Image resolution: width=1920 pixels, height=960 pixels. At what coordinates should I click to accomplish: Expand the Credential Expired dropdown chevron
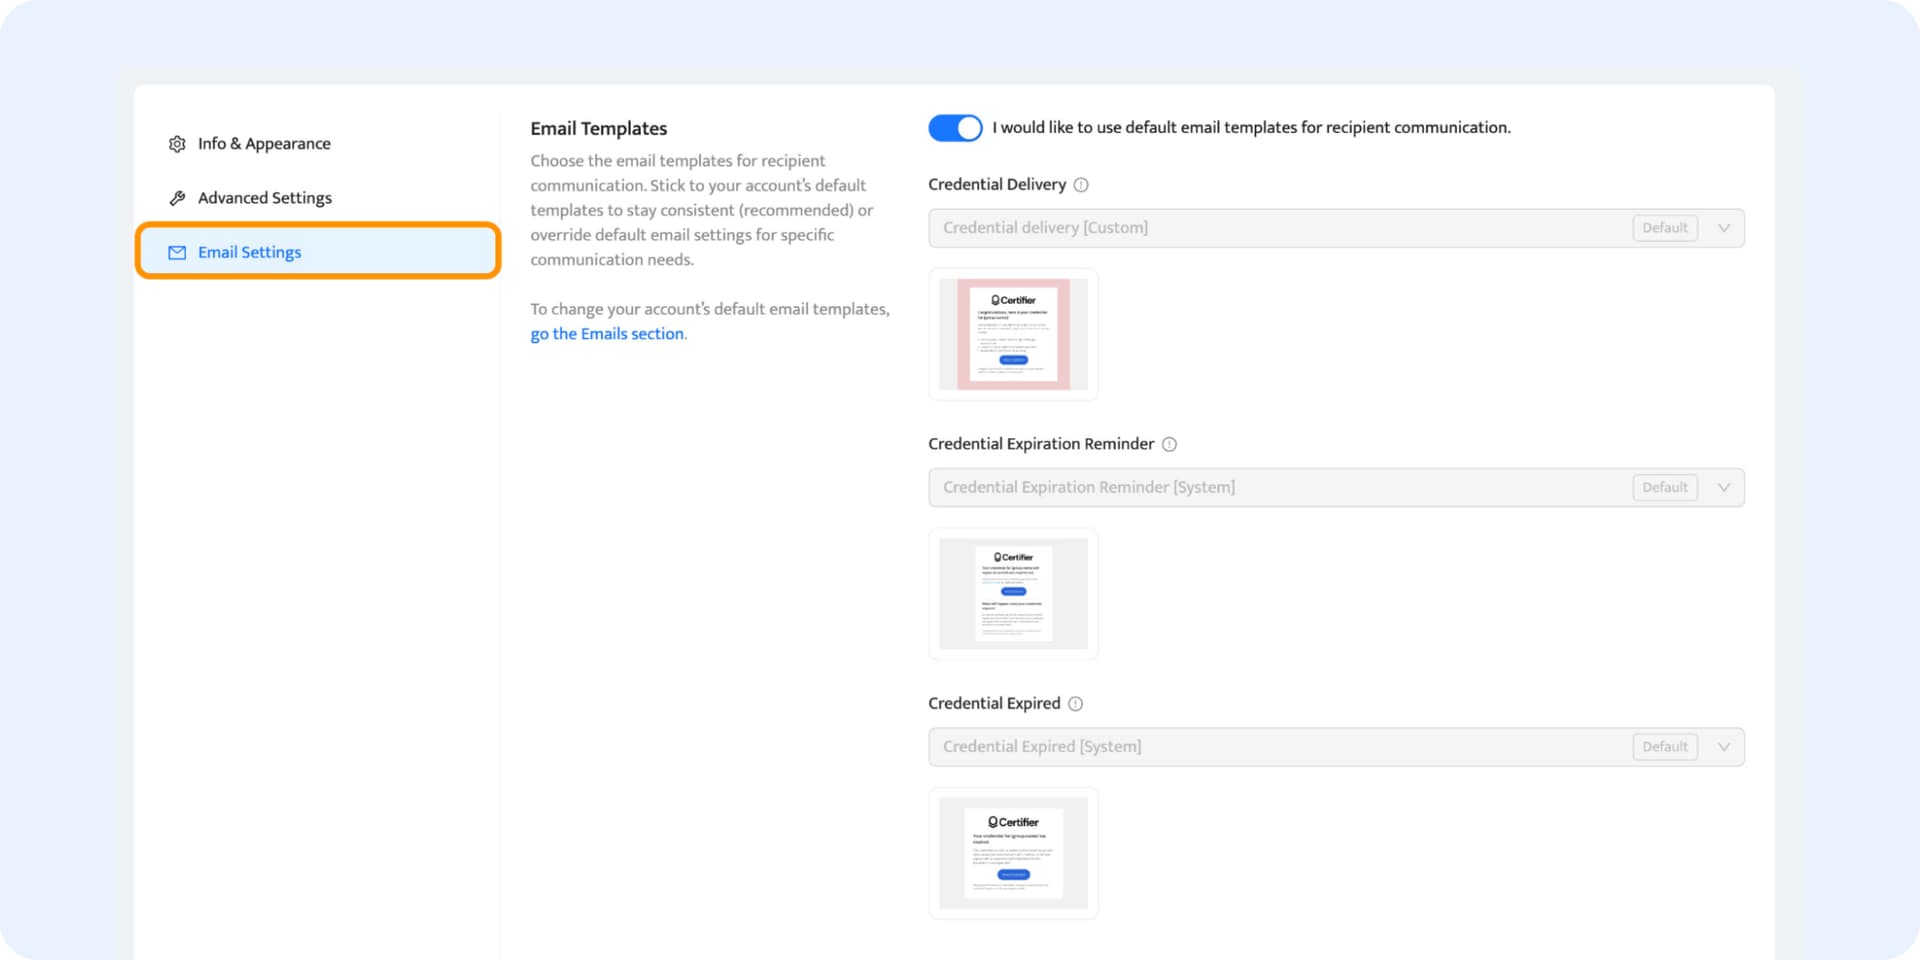coord(1724,747)
